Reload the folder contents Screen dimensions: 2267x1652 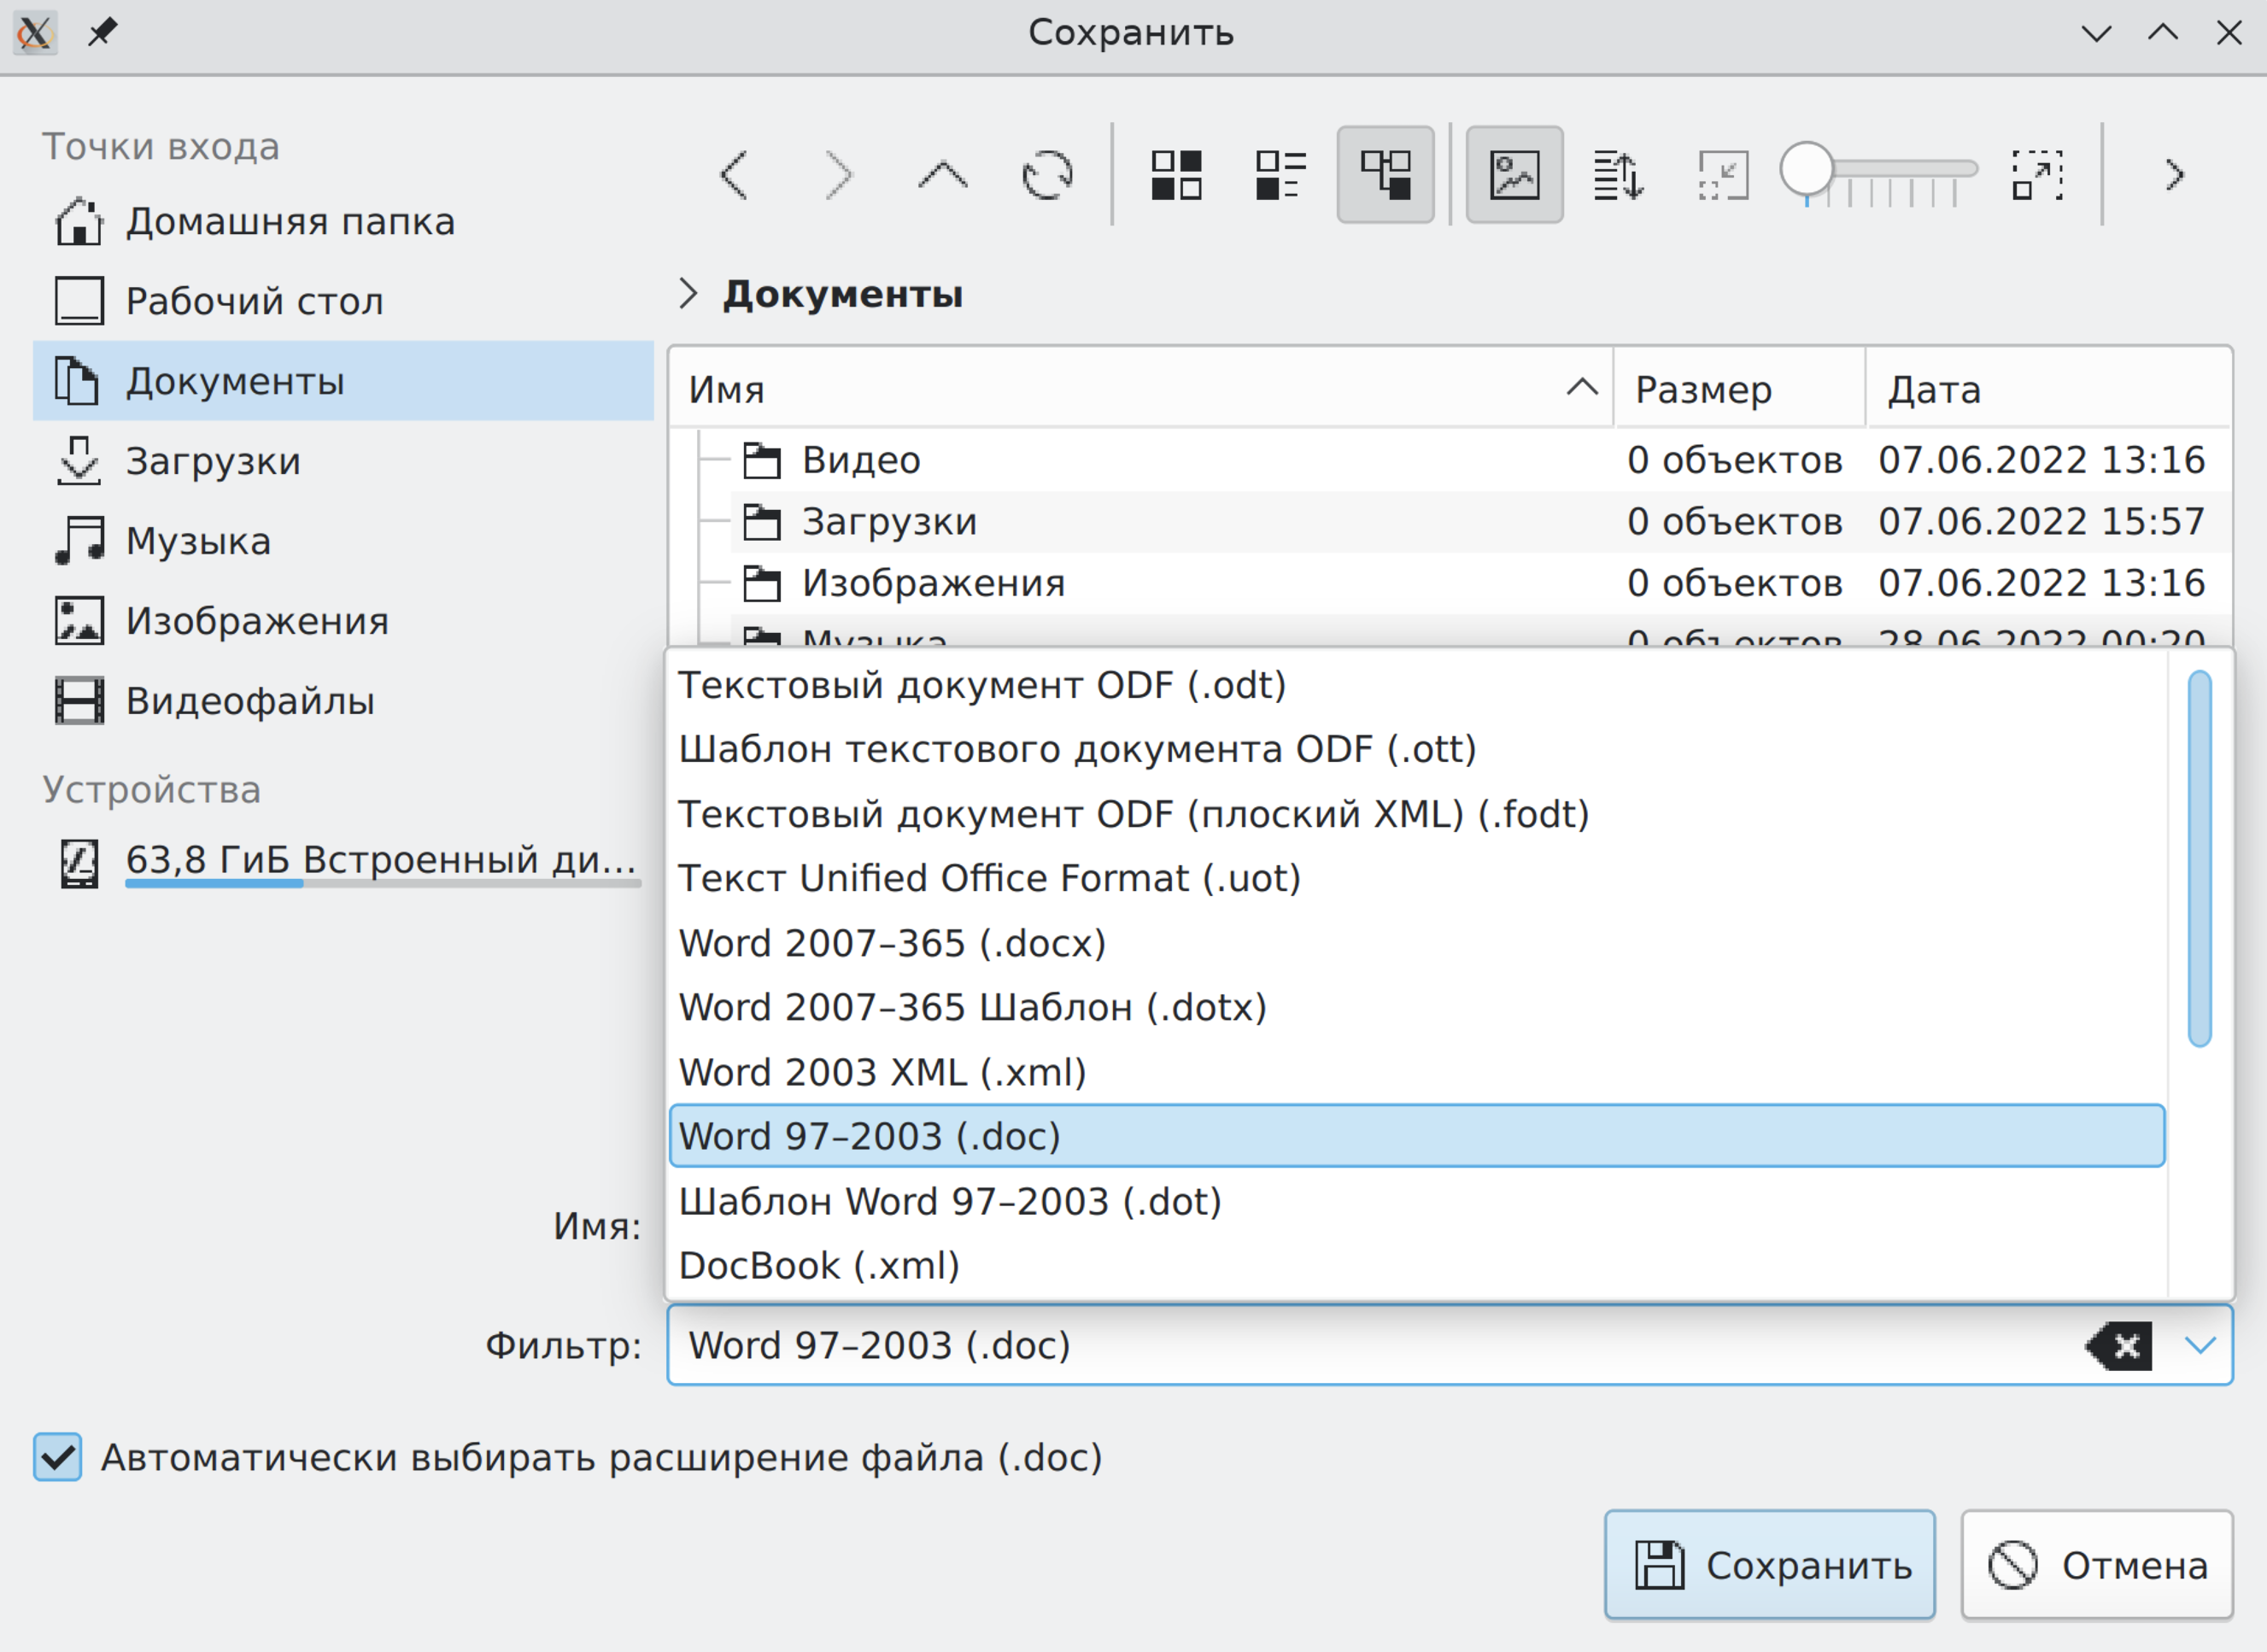[1047, 176]
